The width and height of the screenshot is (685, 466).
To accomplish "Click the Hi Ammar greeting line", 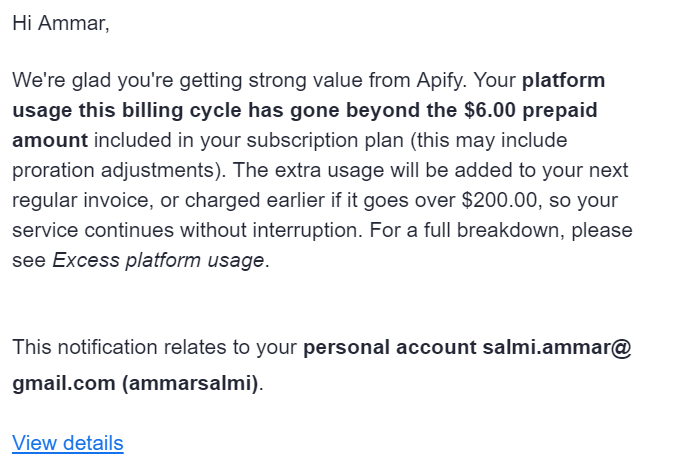I will pos(60,24).
